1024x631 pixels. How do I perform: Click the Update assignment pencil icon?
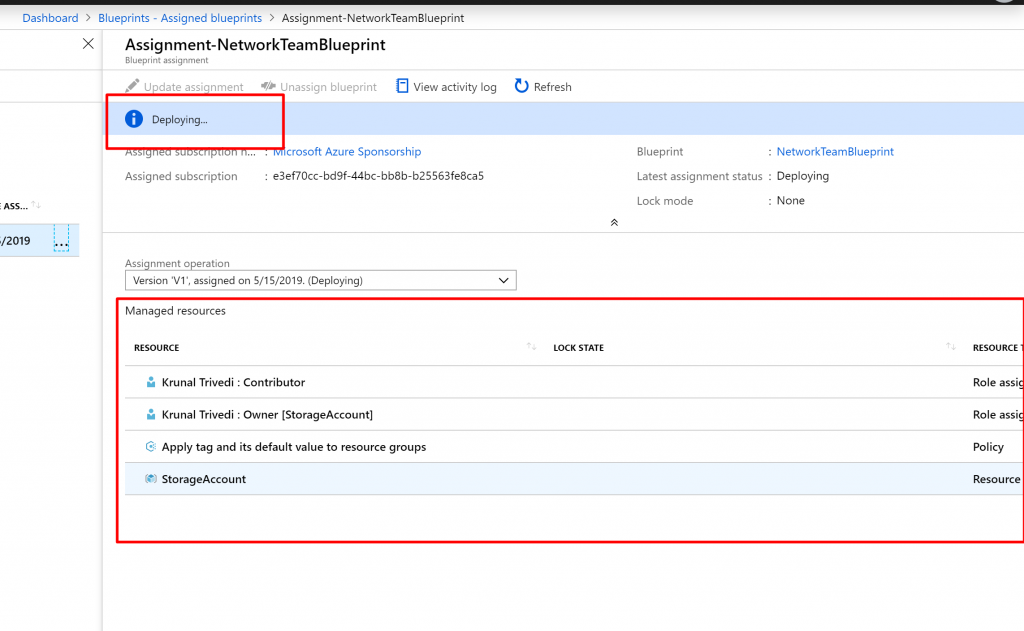[132, 87]
